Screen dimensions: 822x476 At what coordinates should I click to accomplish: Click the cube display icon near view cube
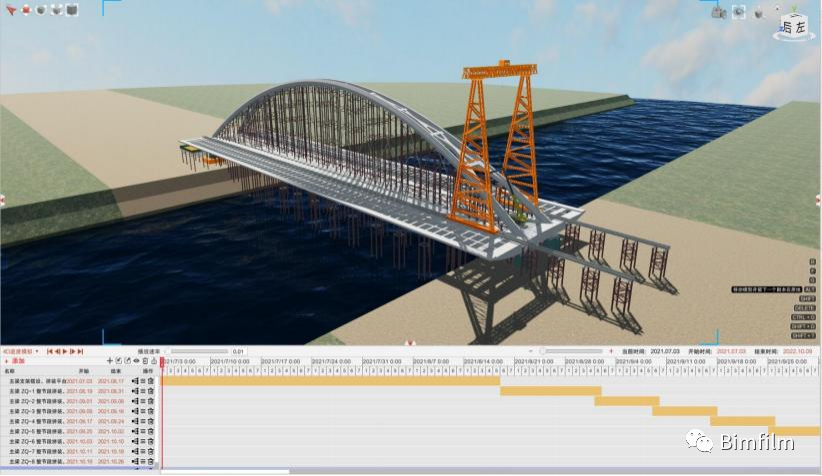pyautogui.click(x=759, y=13)
